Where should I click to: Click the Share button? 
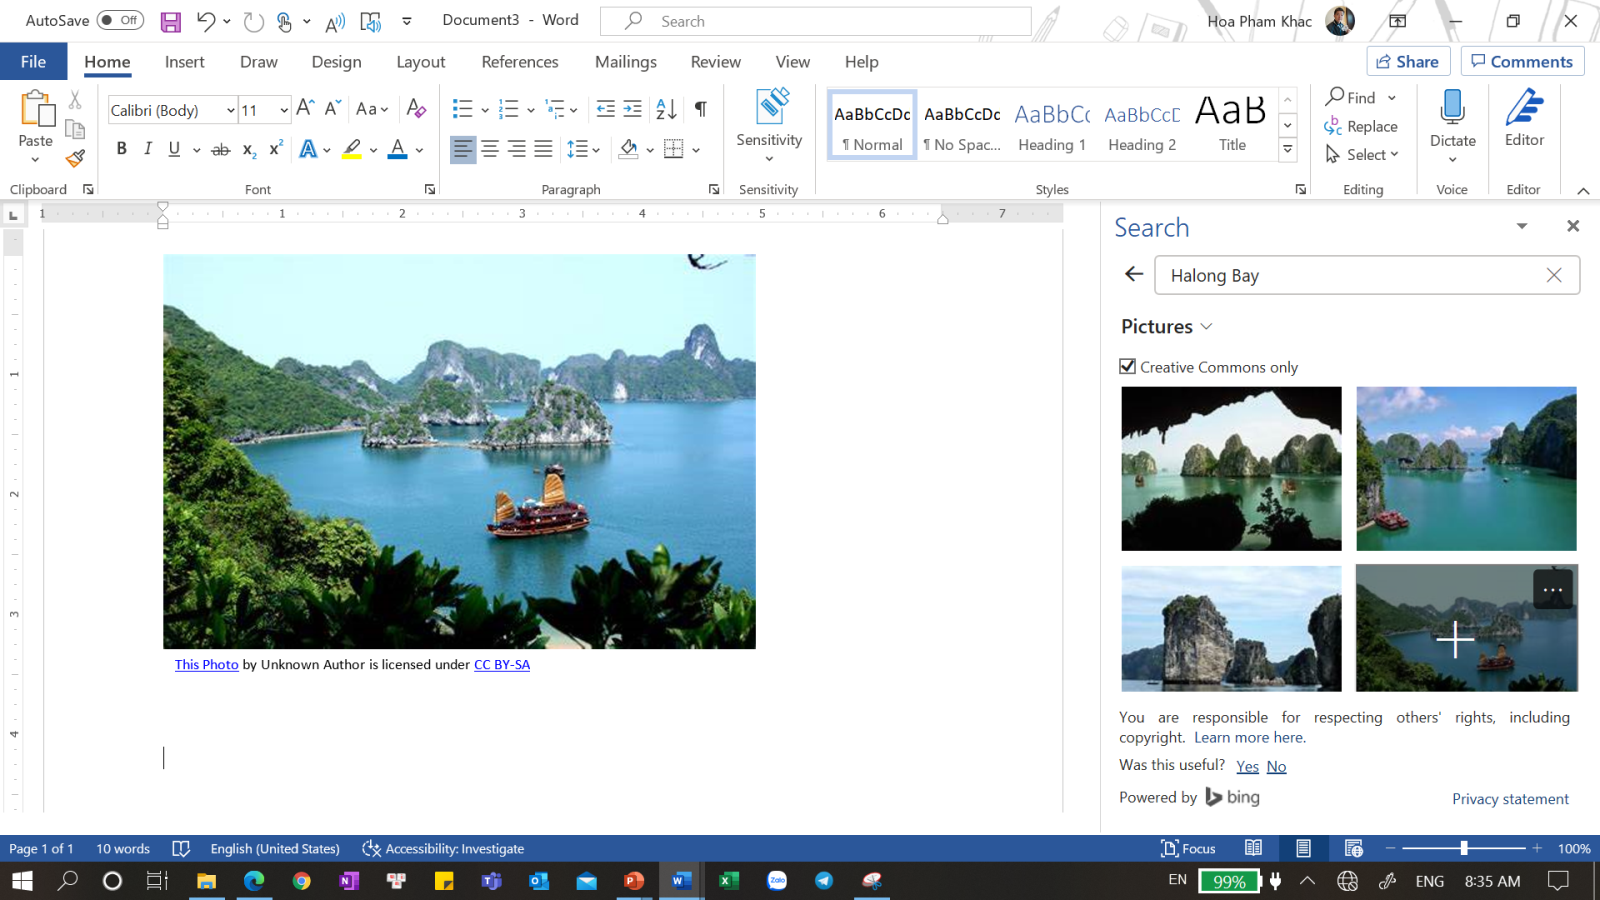[x=1407, y=62]
